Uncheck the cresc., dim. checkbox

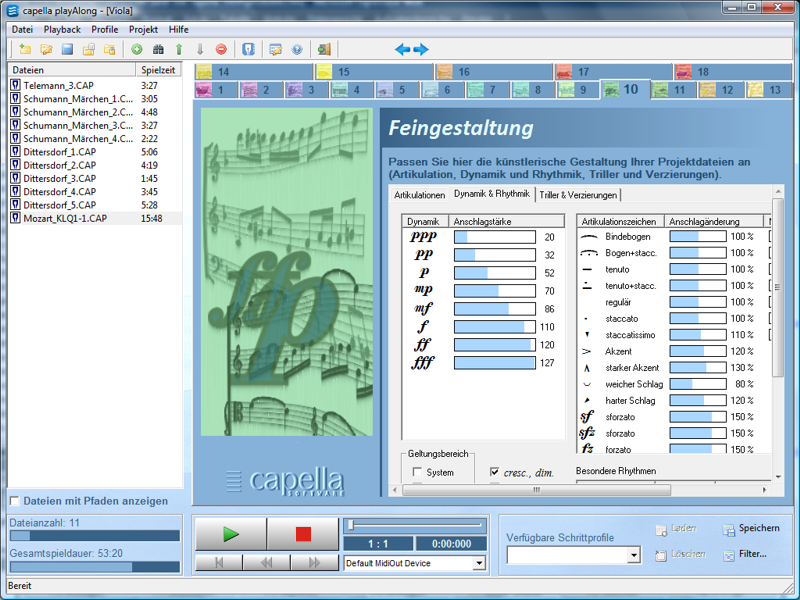coord(494,472)
